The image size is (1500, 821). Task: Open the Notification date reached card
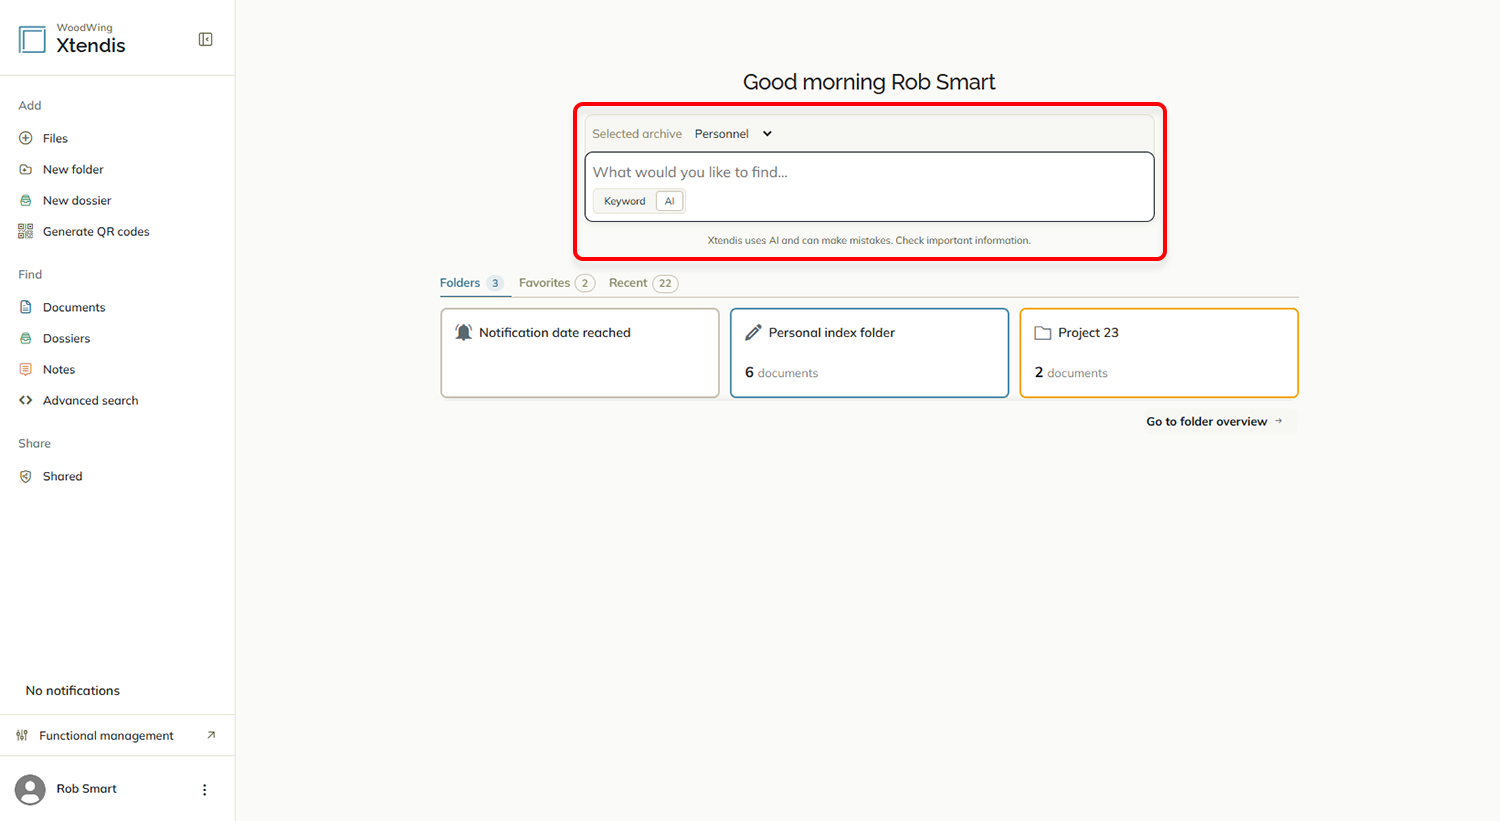[x=580, y=353]
